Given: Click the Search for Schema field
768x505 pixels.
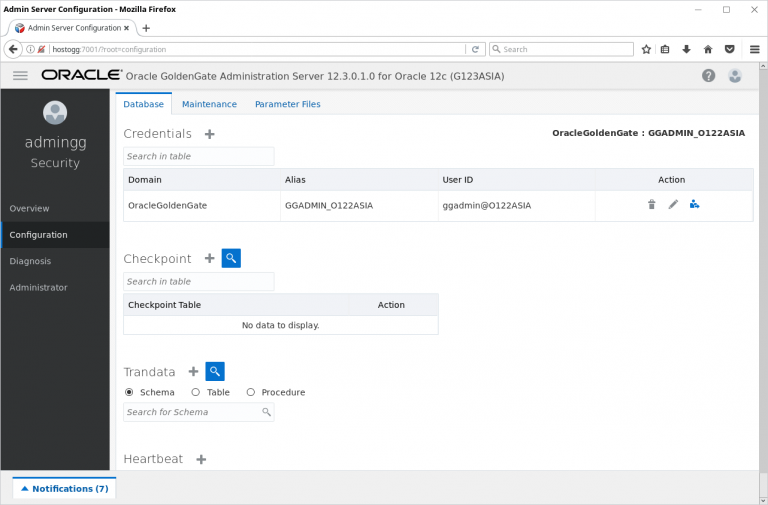Looking at the screenshot, I should pos(192,412).
